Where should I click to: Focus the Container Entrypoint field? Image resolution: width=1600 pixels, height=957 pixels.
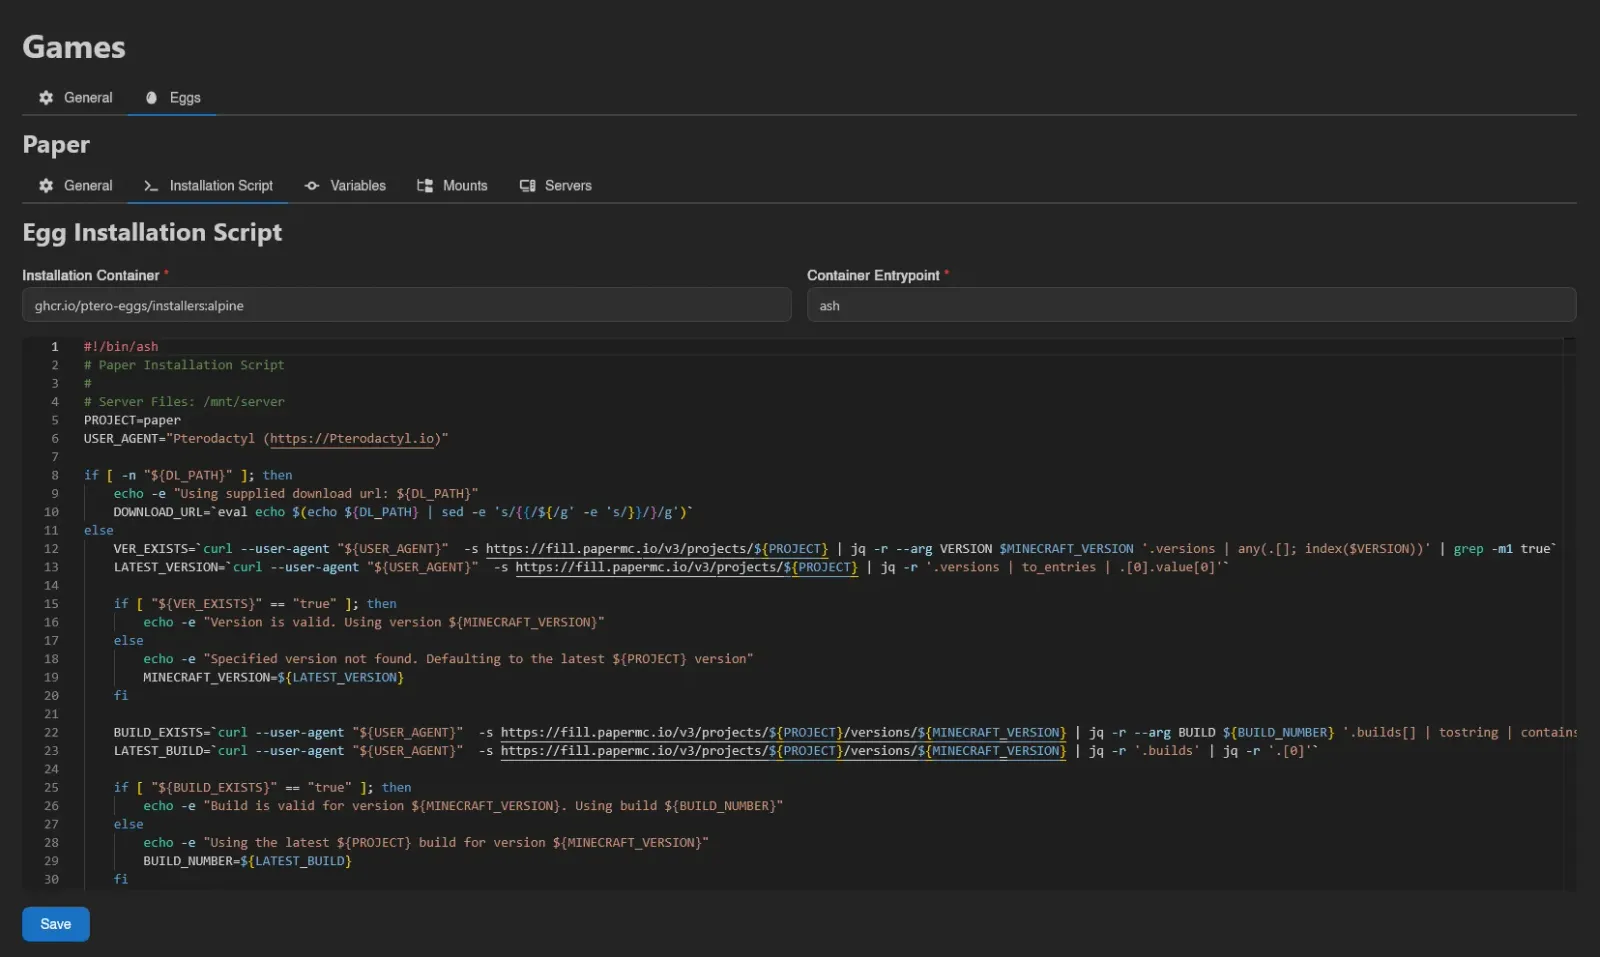coord(1192,305)
